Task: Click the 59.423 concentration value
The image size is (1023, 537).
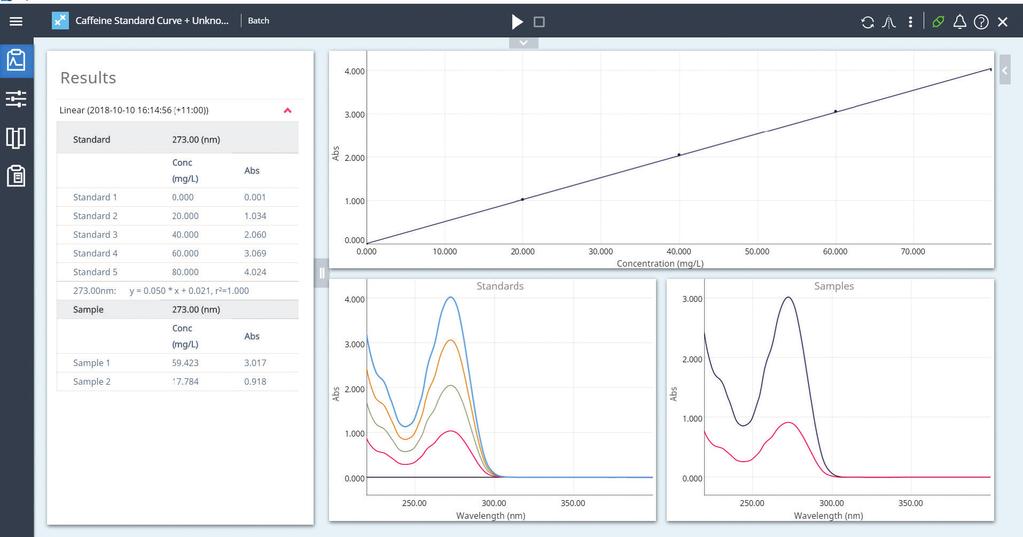Action: (x=185, y=363)
